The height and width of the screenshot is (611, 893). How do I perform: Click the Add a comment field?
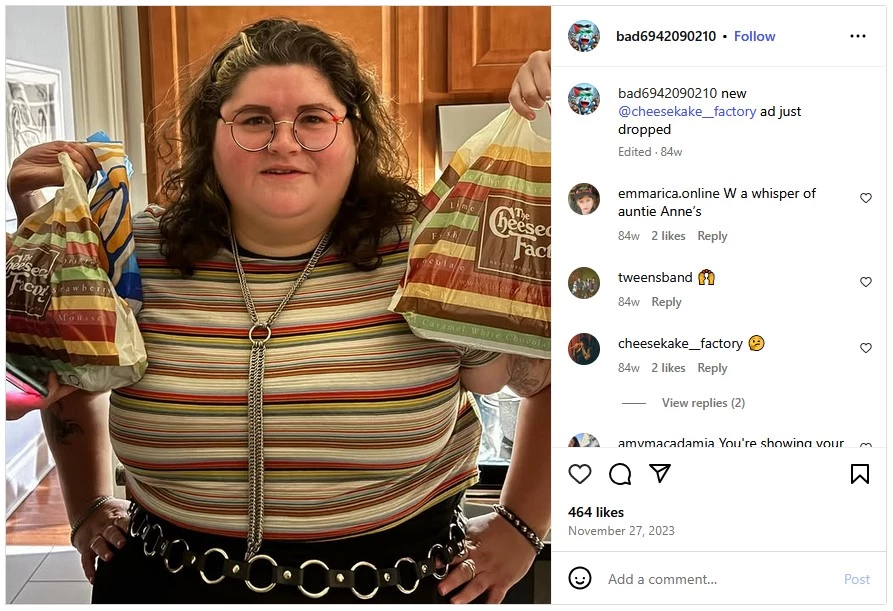pyautogui.click(x=719, y=579)
